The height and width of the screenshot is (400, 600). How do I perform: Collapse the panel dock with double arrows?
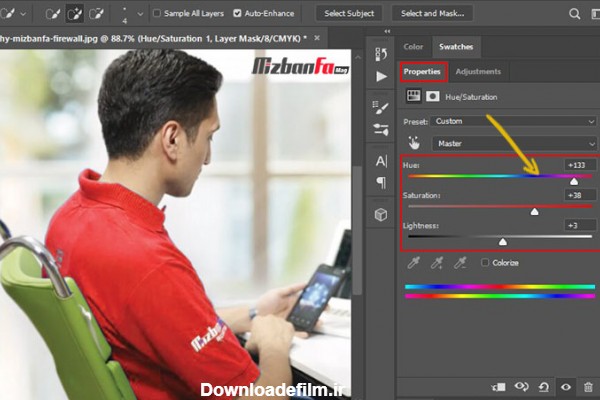point(387,31)
